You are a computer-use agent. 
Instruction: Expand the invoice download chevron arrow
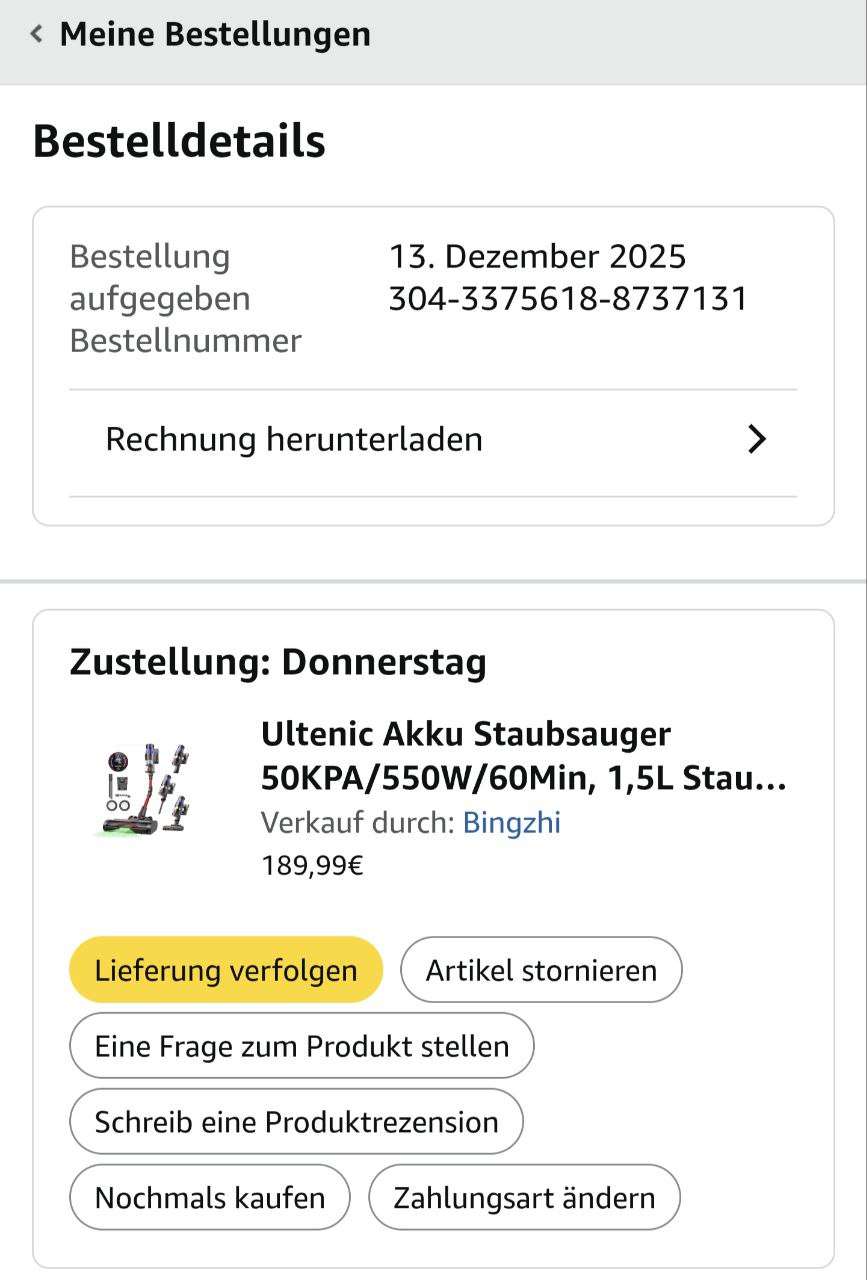click(758, 439)
